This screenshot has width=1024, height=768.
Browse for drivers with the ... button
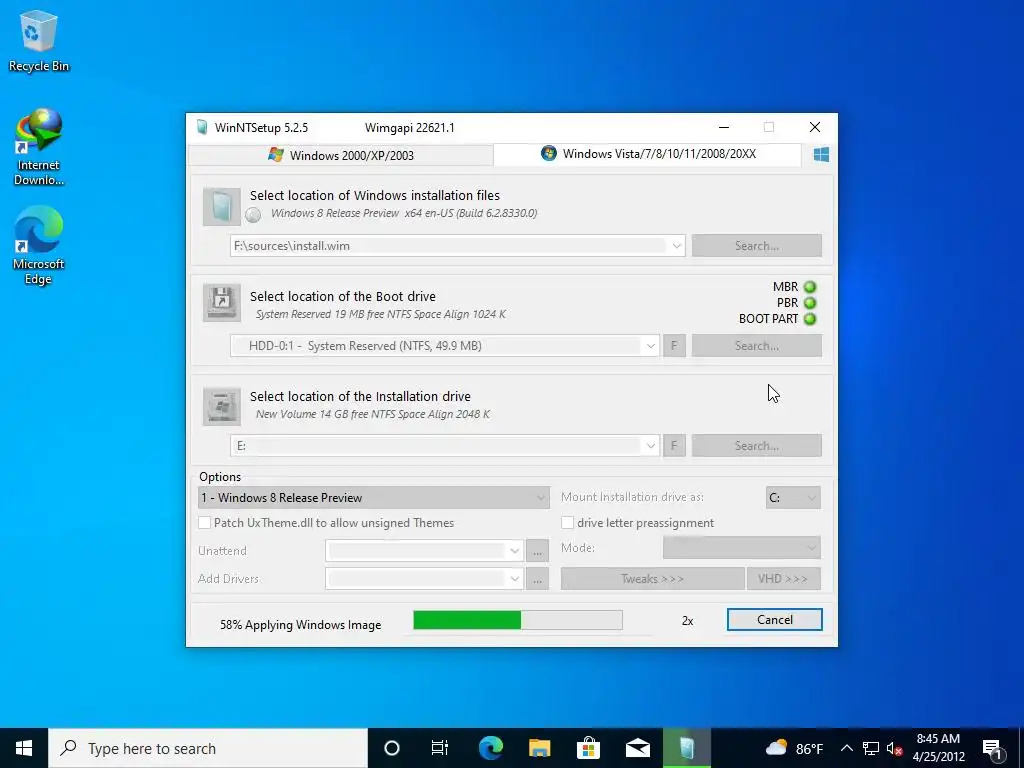[x=537, y=579]
